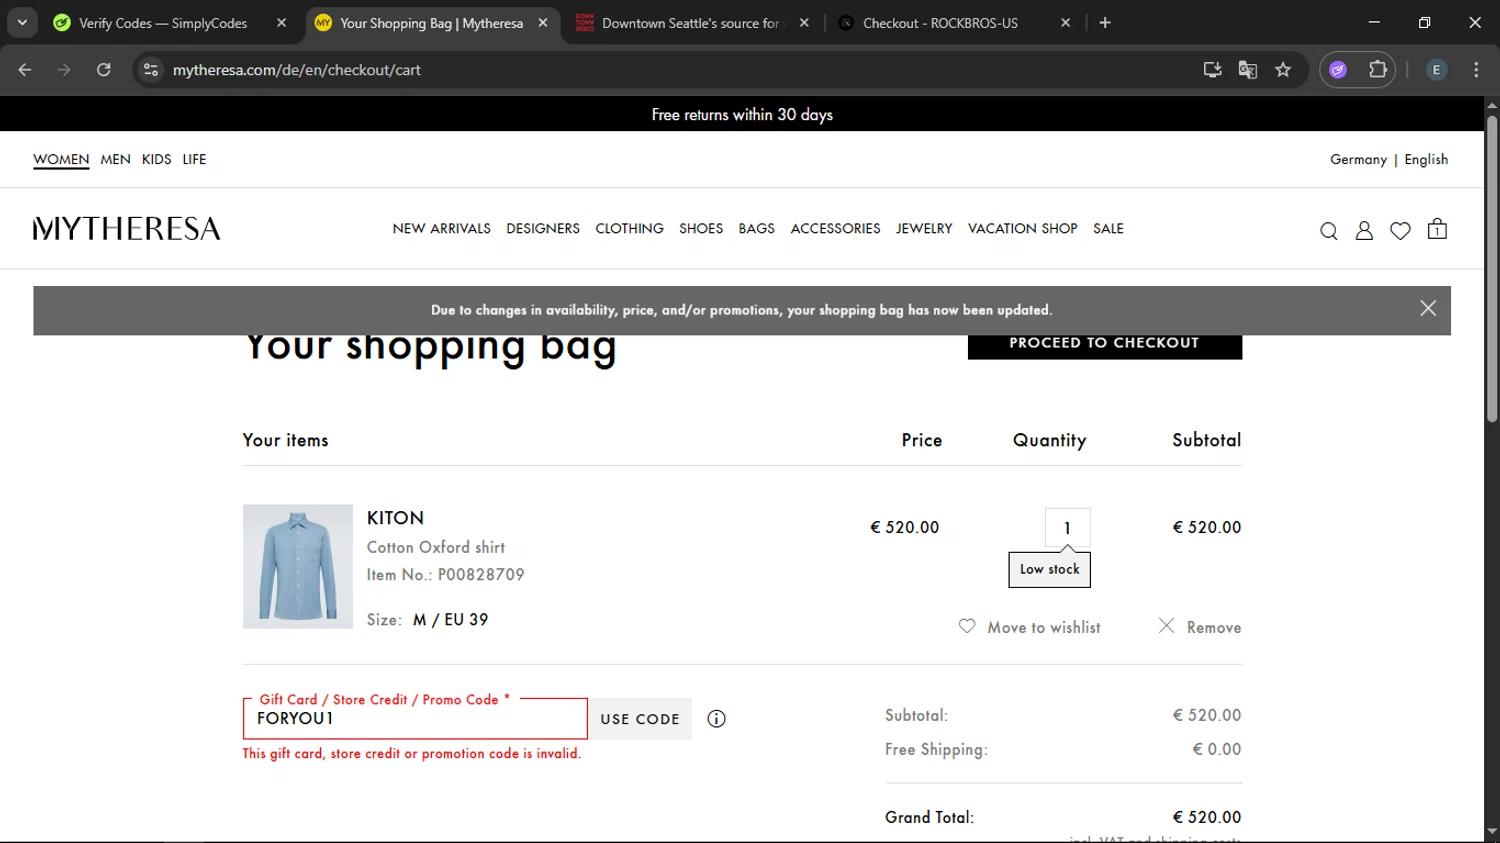The image size is (1500, 843).
Task: Open the CLOTHING menu
Action: pyautogui.click(x=629, y=229)
